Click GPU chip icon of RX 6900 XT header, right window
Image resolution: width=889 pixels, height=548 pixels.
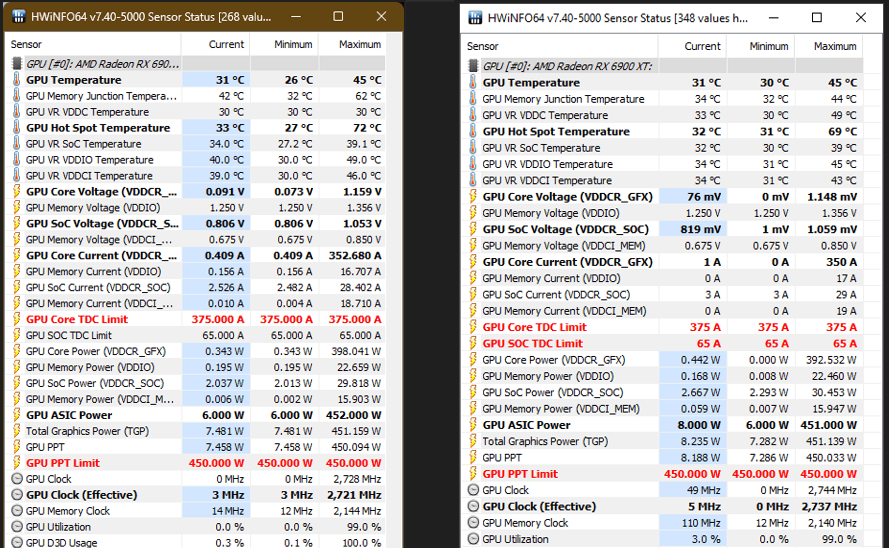click(x=473, y=66)
